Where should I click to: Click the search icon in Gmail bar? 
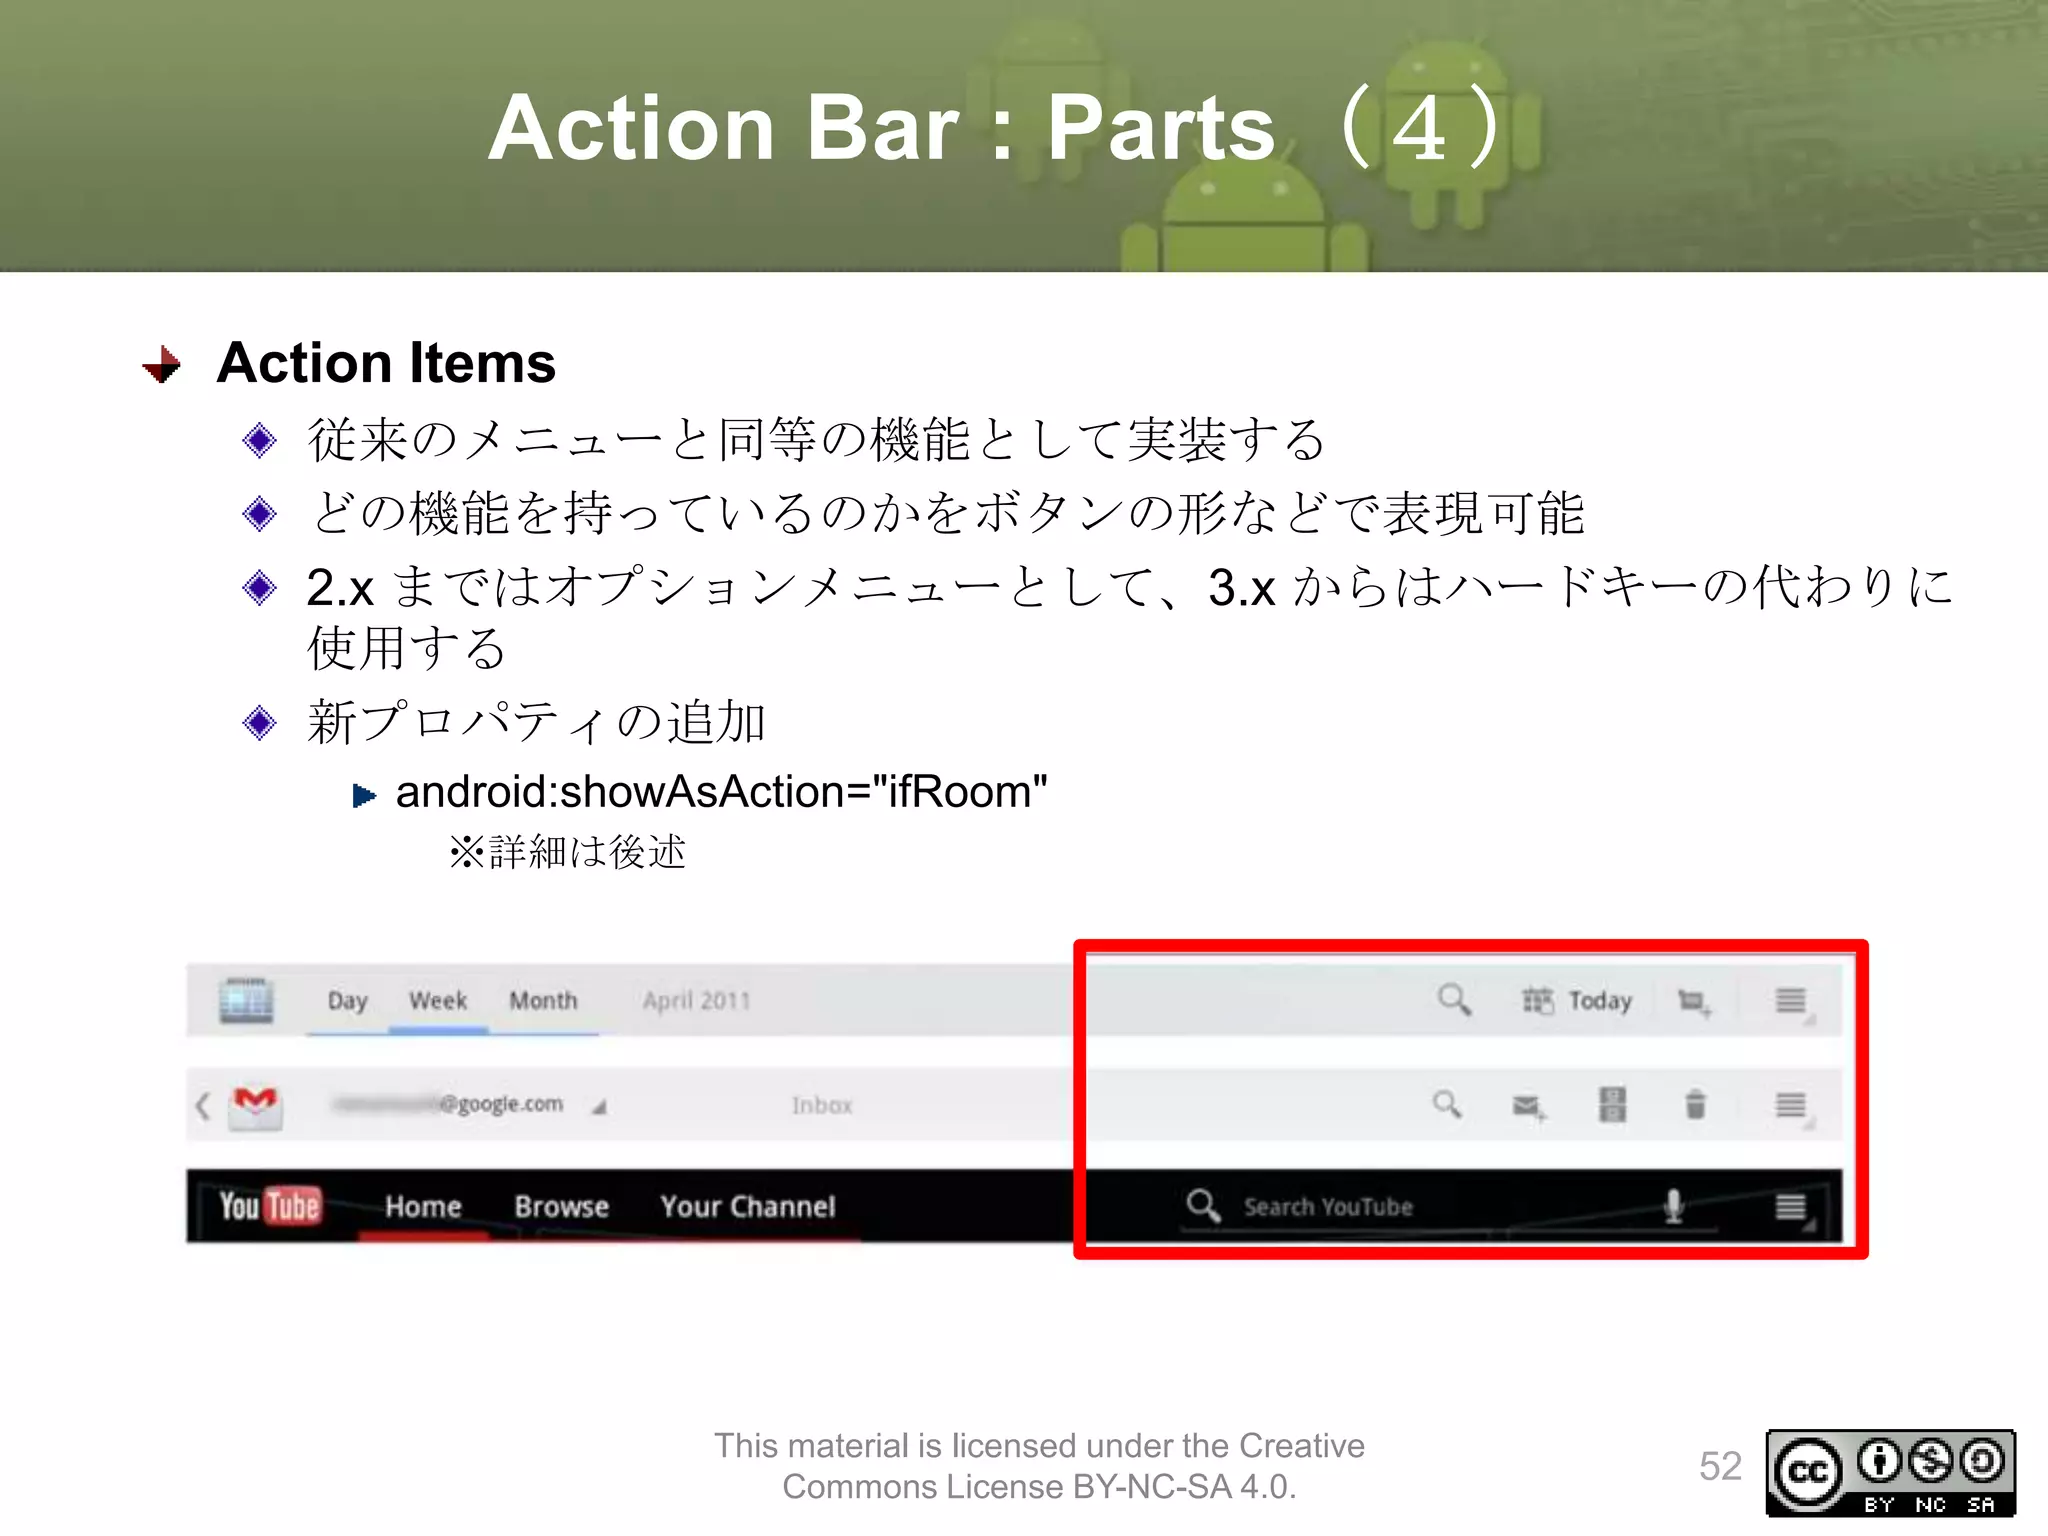pos(1447,1104)
